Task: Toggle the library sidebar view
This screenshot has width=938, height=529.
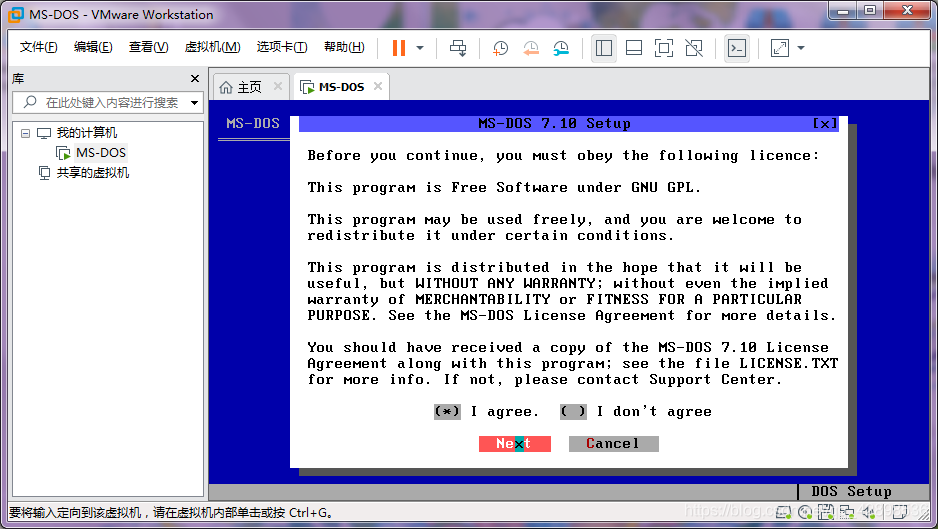Action: point(604,48)
